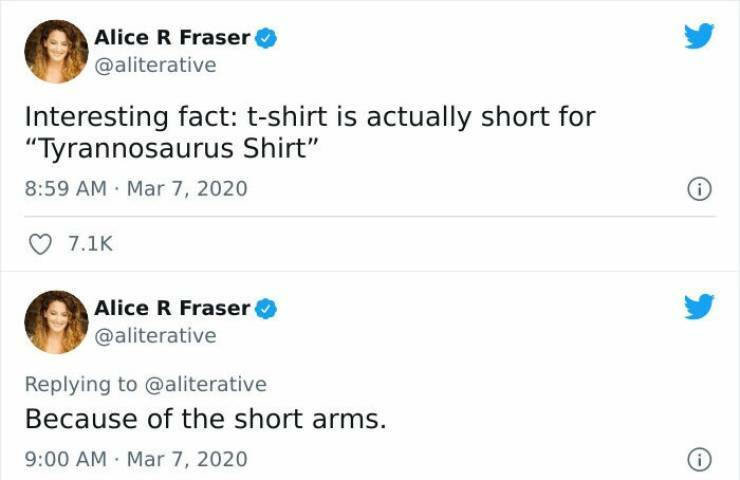Open @aliterative handle under first tweet name
740x480 pixels.
(154, 65)
